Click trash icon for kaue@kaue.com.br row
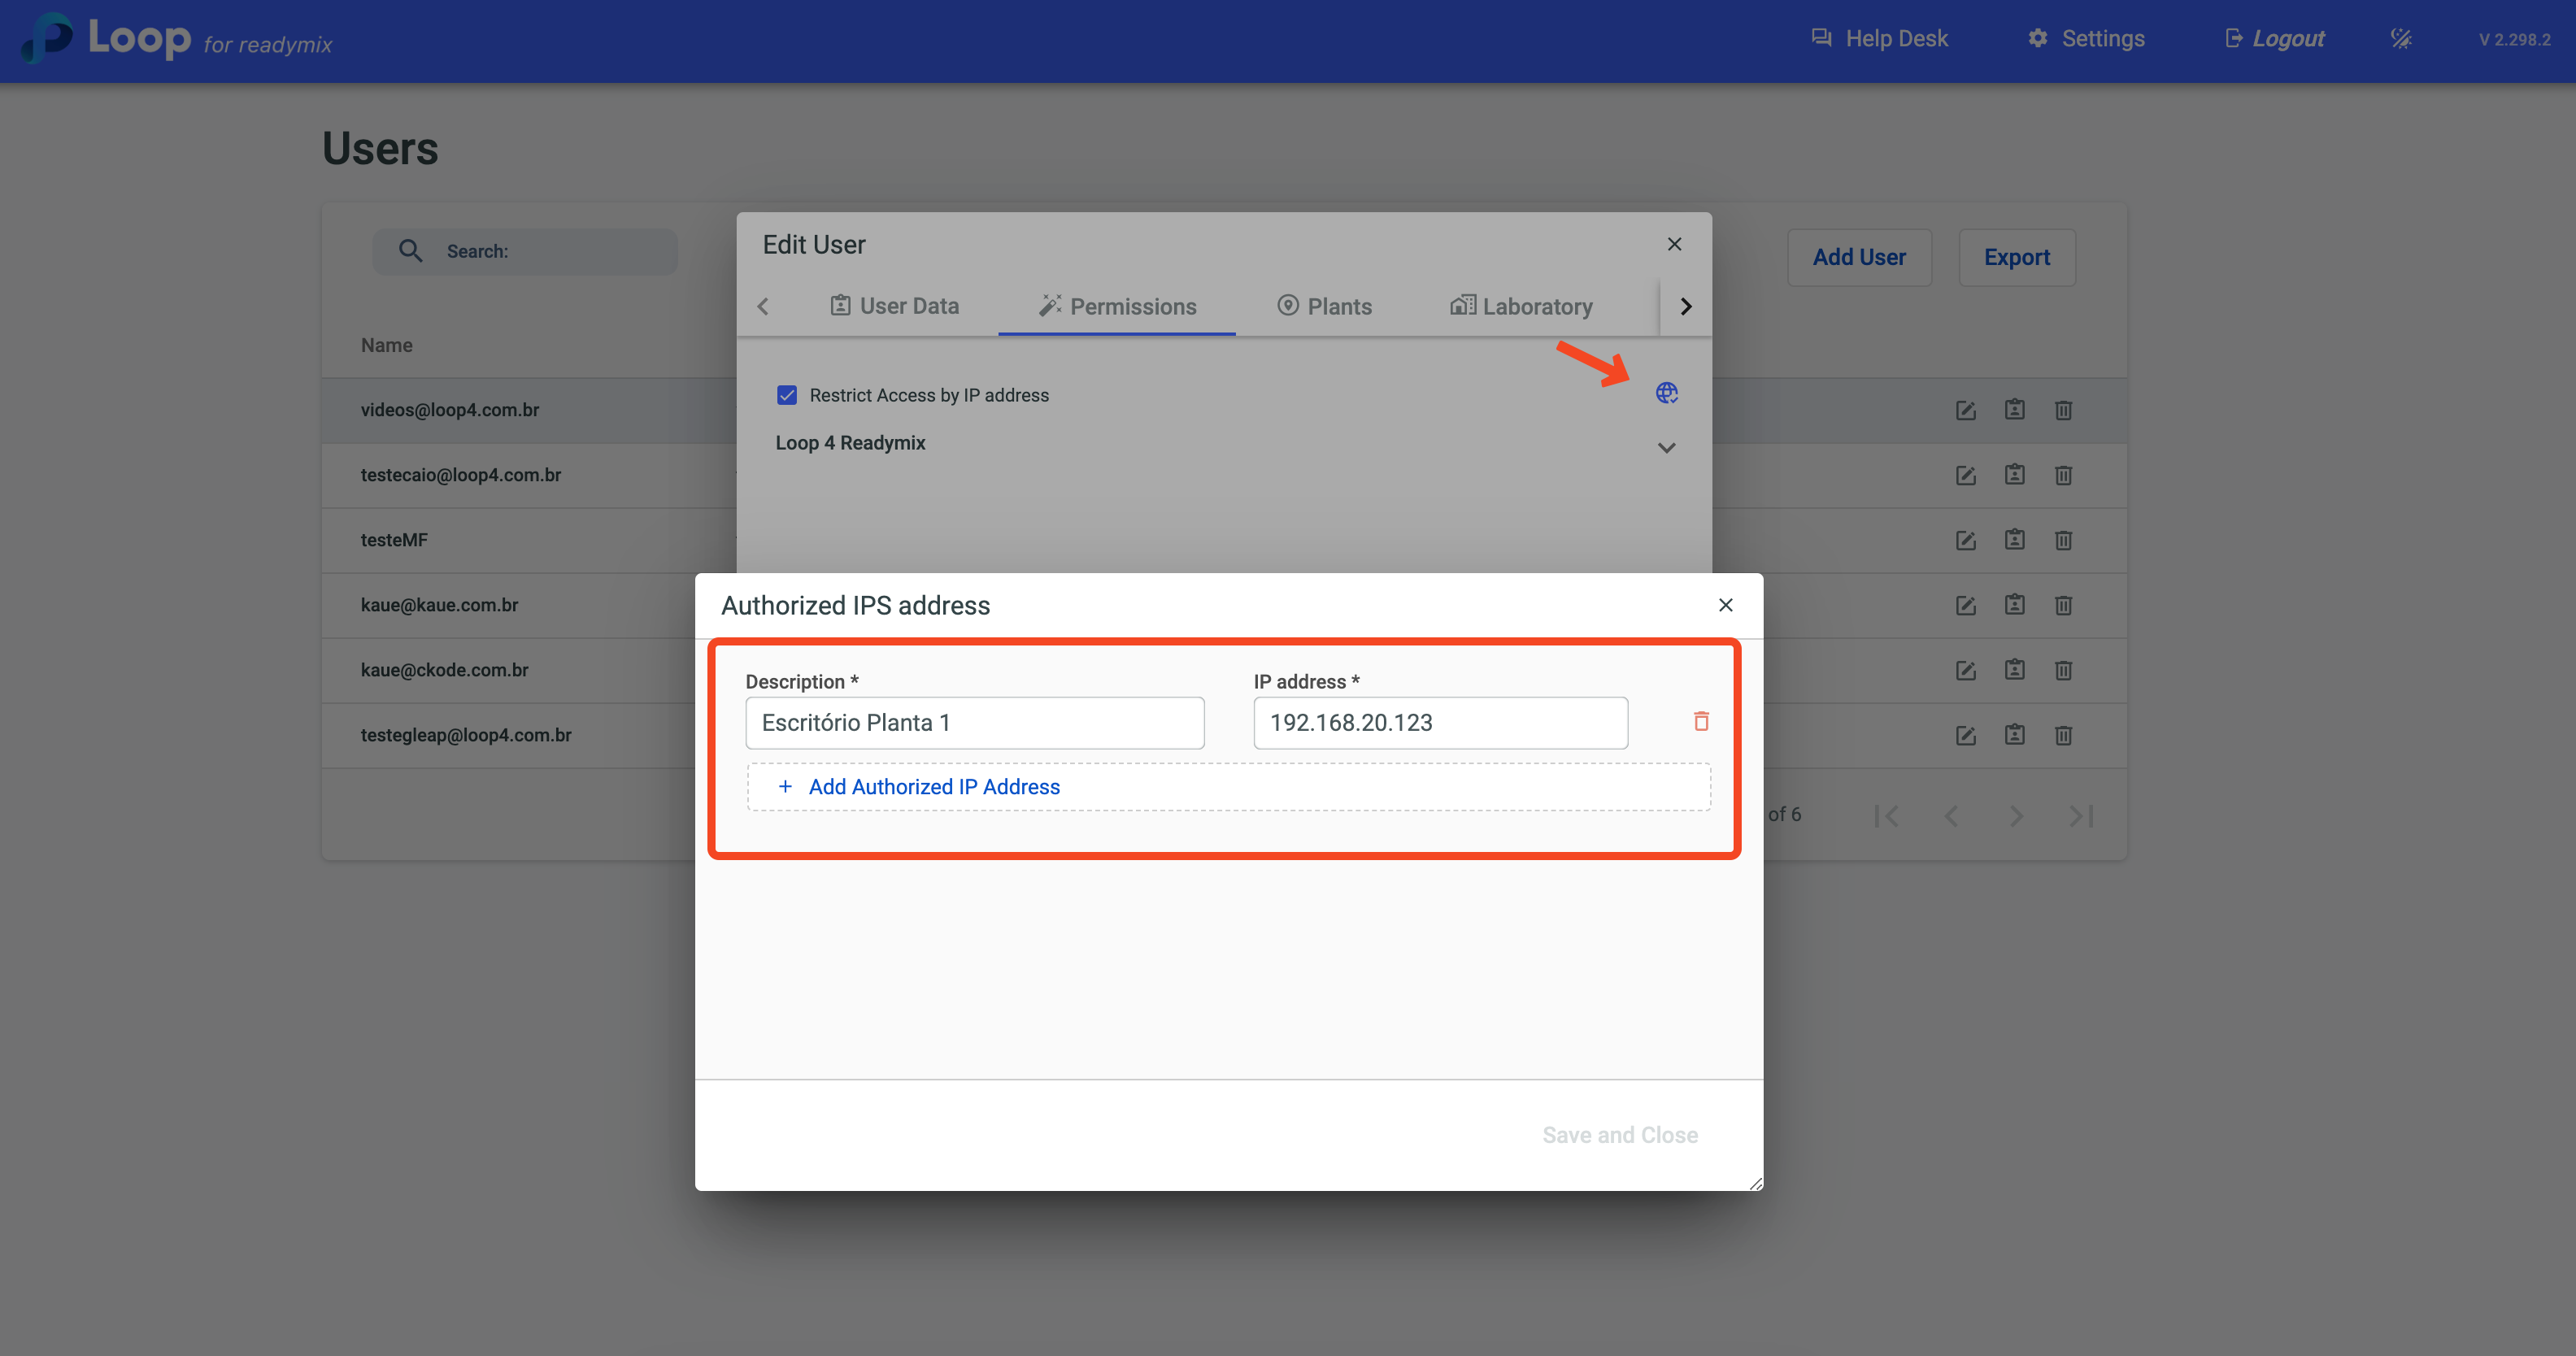This screenshot has height=1356, width=2576. pos(2063,605)
